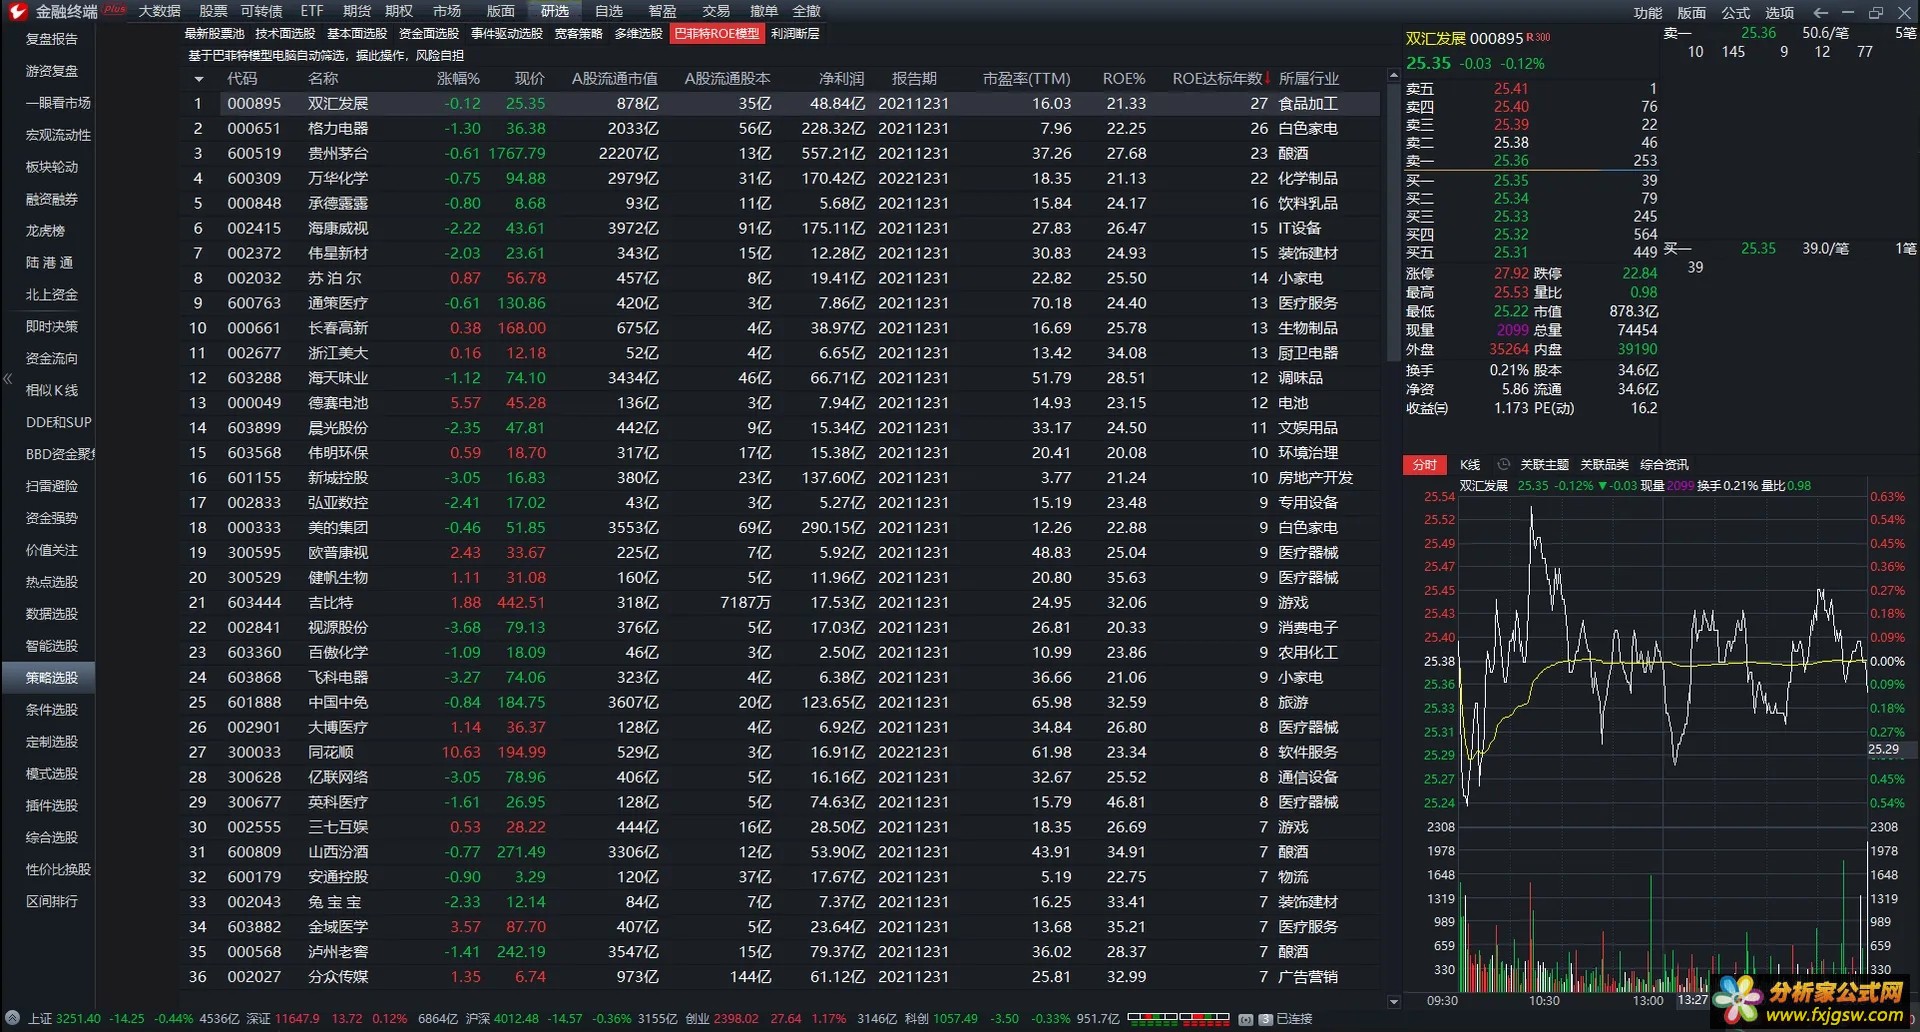Click the 已连接 connection status
This screenshot has height=1032, width=1920.
(x=1294, y=1019)
